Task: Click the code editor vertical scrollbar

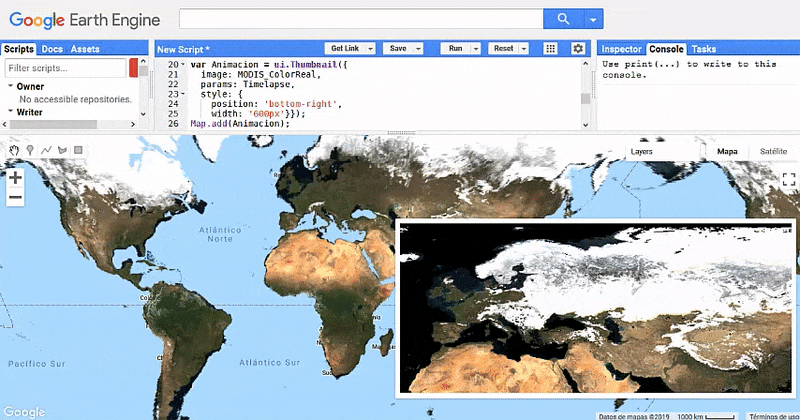Action: [586, 98]
